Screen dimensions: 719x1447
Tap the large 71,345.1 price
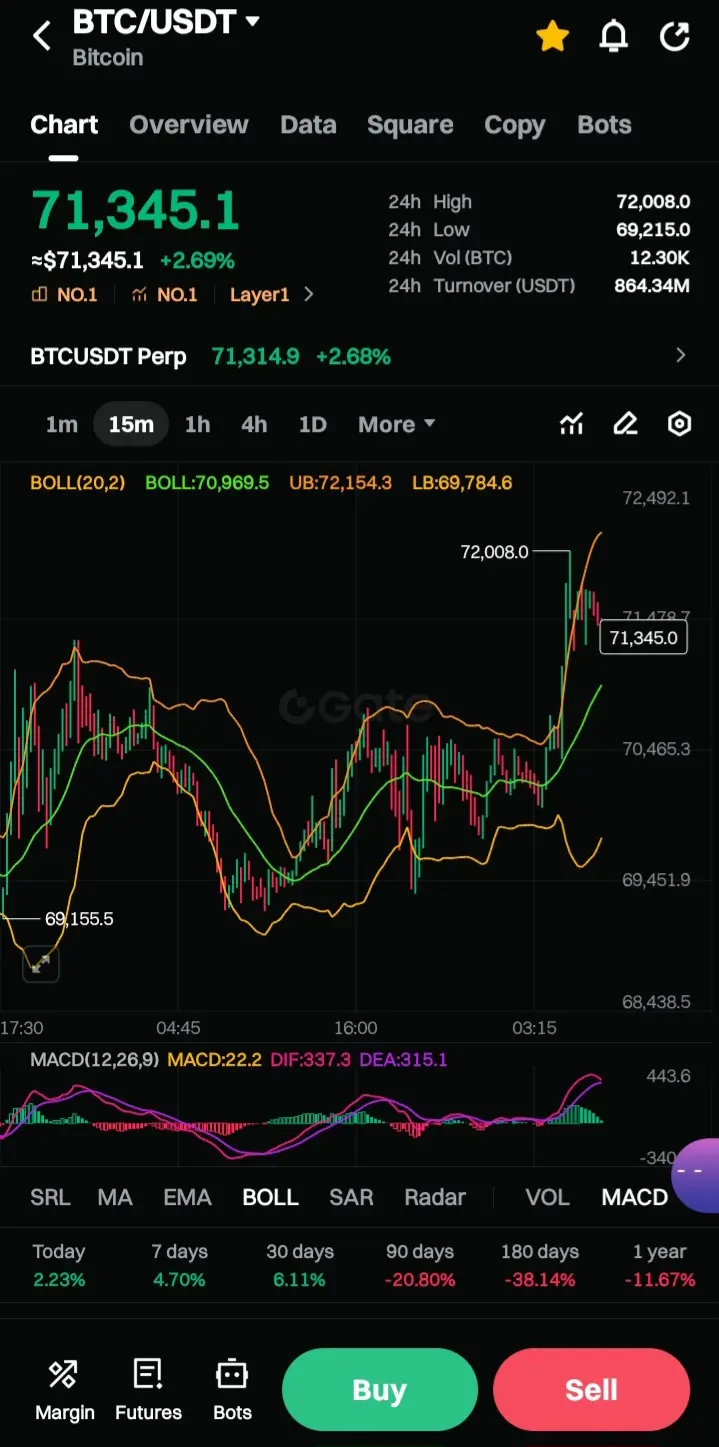[135, 211]
